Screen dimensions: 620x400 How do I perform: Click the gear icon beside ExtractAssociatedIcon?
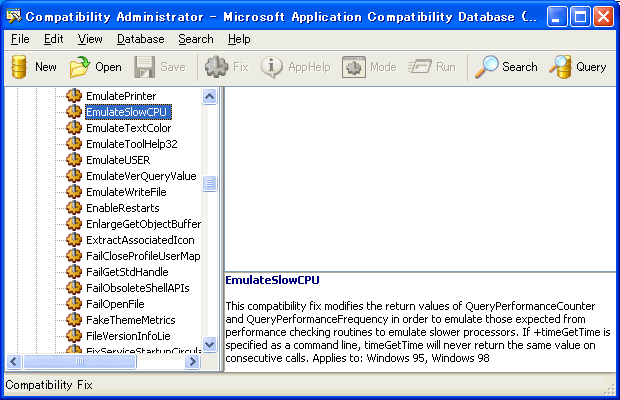(x=74, y=240)
